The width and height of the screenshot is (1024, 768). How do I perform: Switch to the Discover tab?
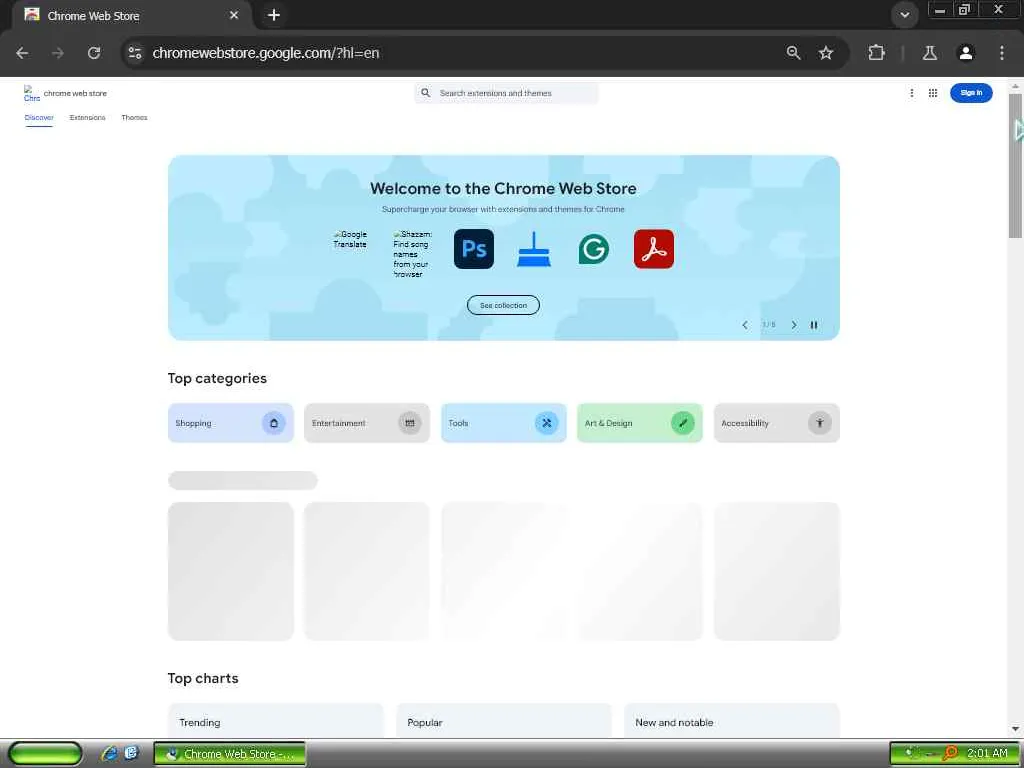click(x=39, y=118)
